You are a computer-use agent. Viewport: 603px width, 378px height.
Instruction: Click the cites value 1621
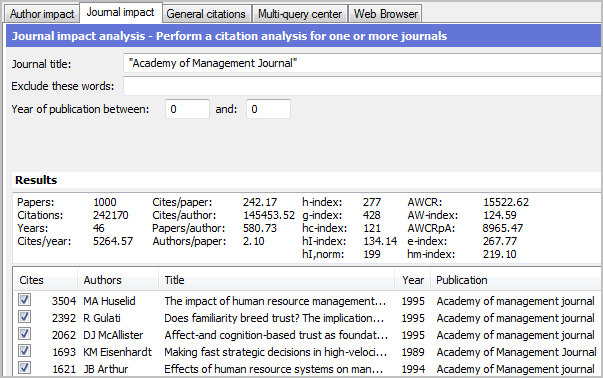(x=64, y=369)
